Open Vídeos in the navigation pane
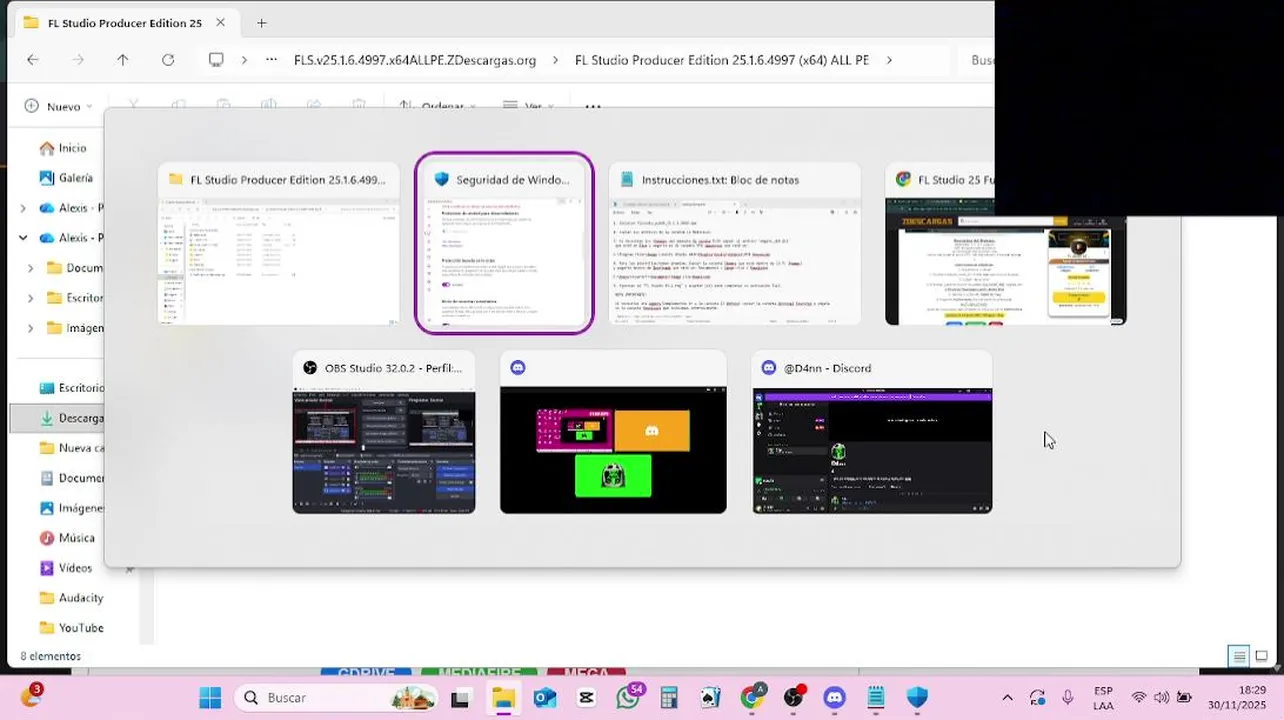 point(65,568)
